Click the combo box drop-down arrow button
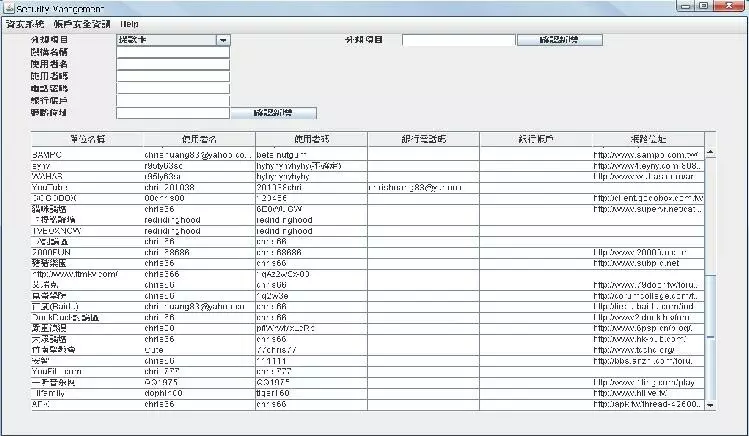This screenshot has width=749, height=436. (x=223, y=40)
